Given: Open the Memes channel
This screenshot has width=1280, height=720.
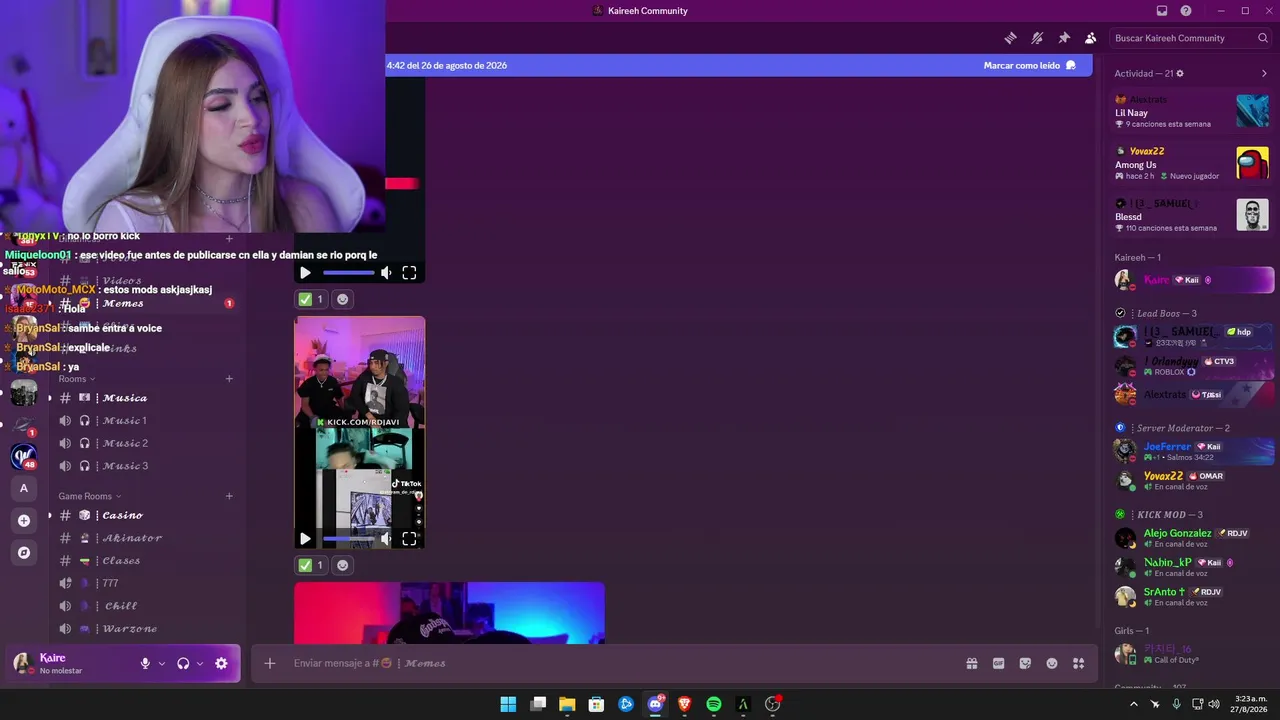Looking at the screenshot, I should (x=147, y=303).
